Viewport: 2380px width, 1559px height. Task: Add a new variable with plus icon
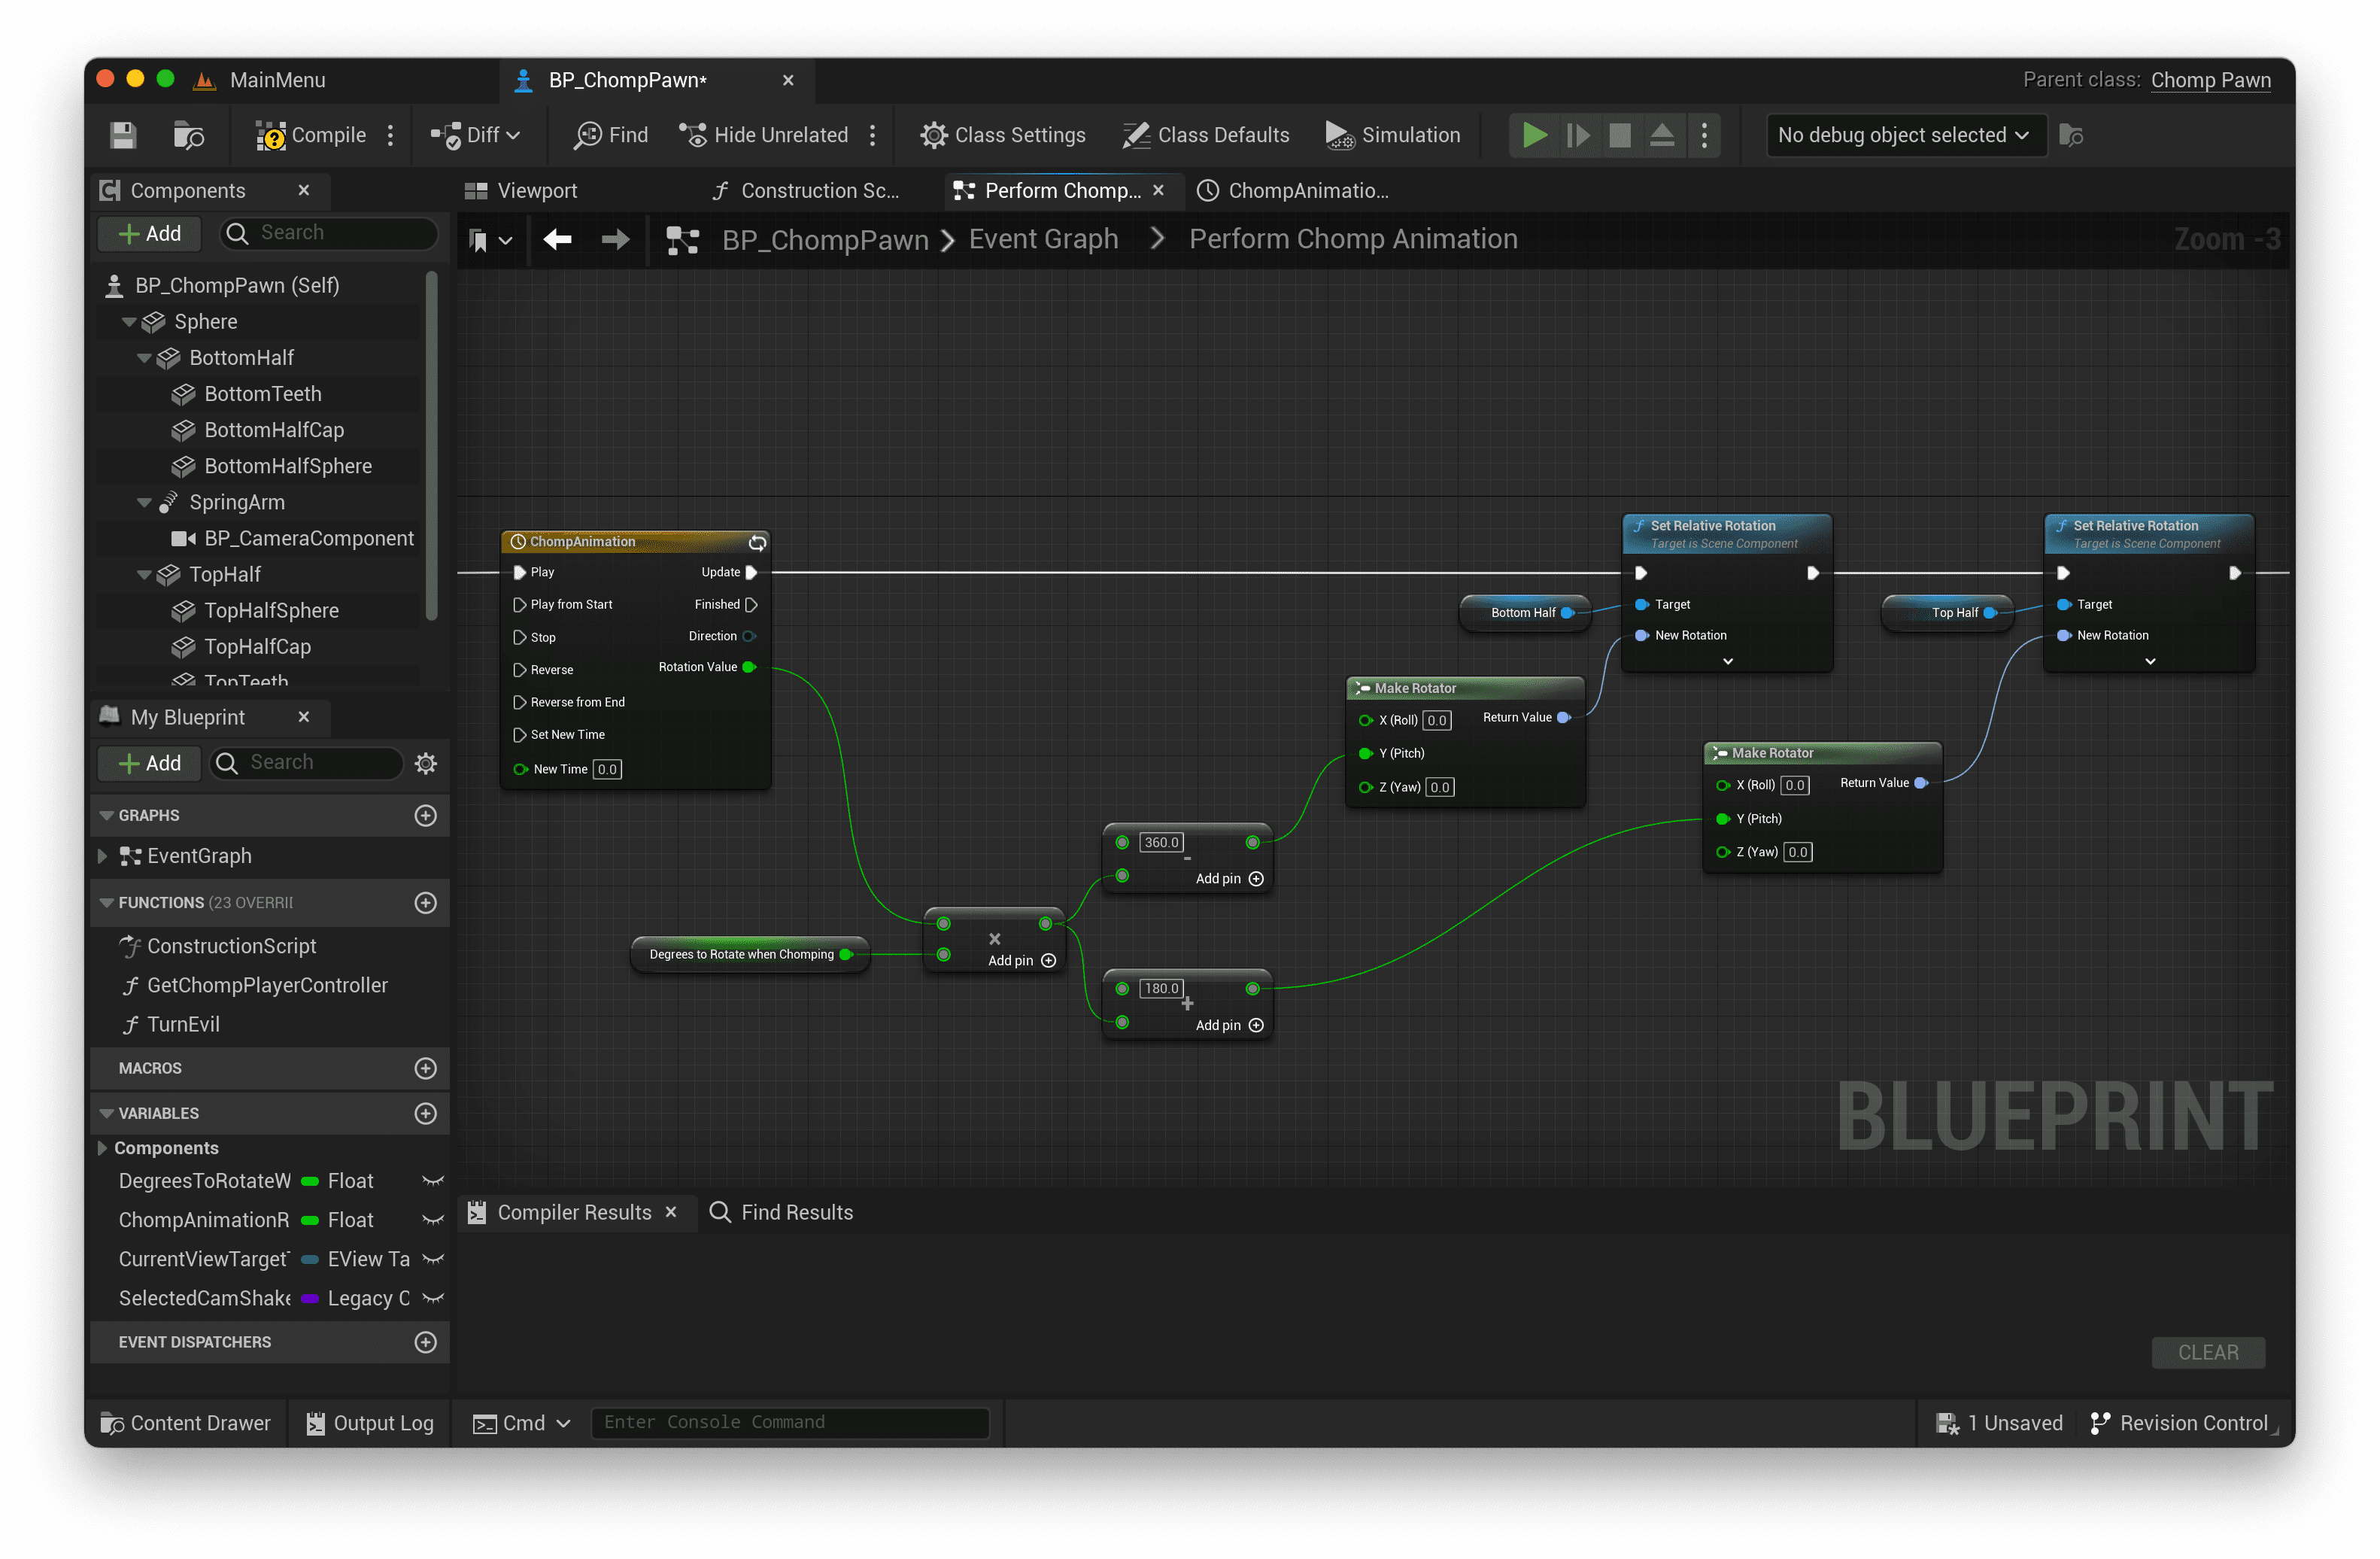[426, 1113]
